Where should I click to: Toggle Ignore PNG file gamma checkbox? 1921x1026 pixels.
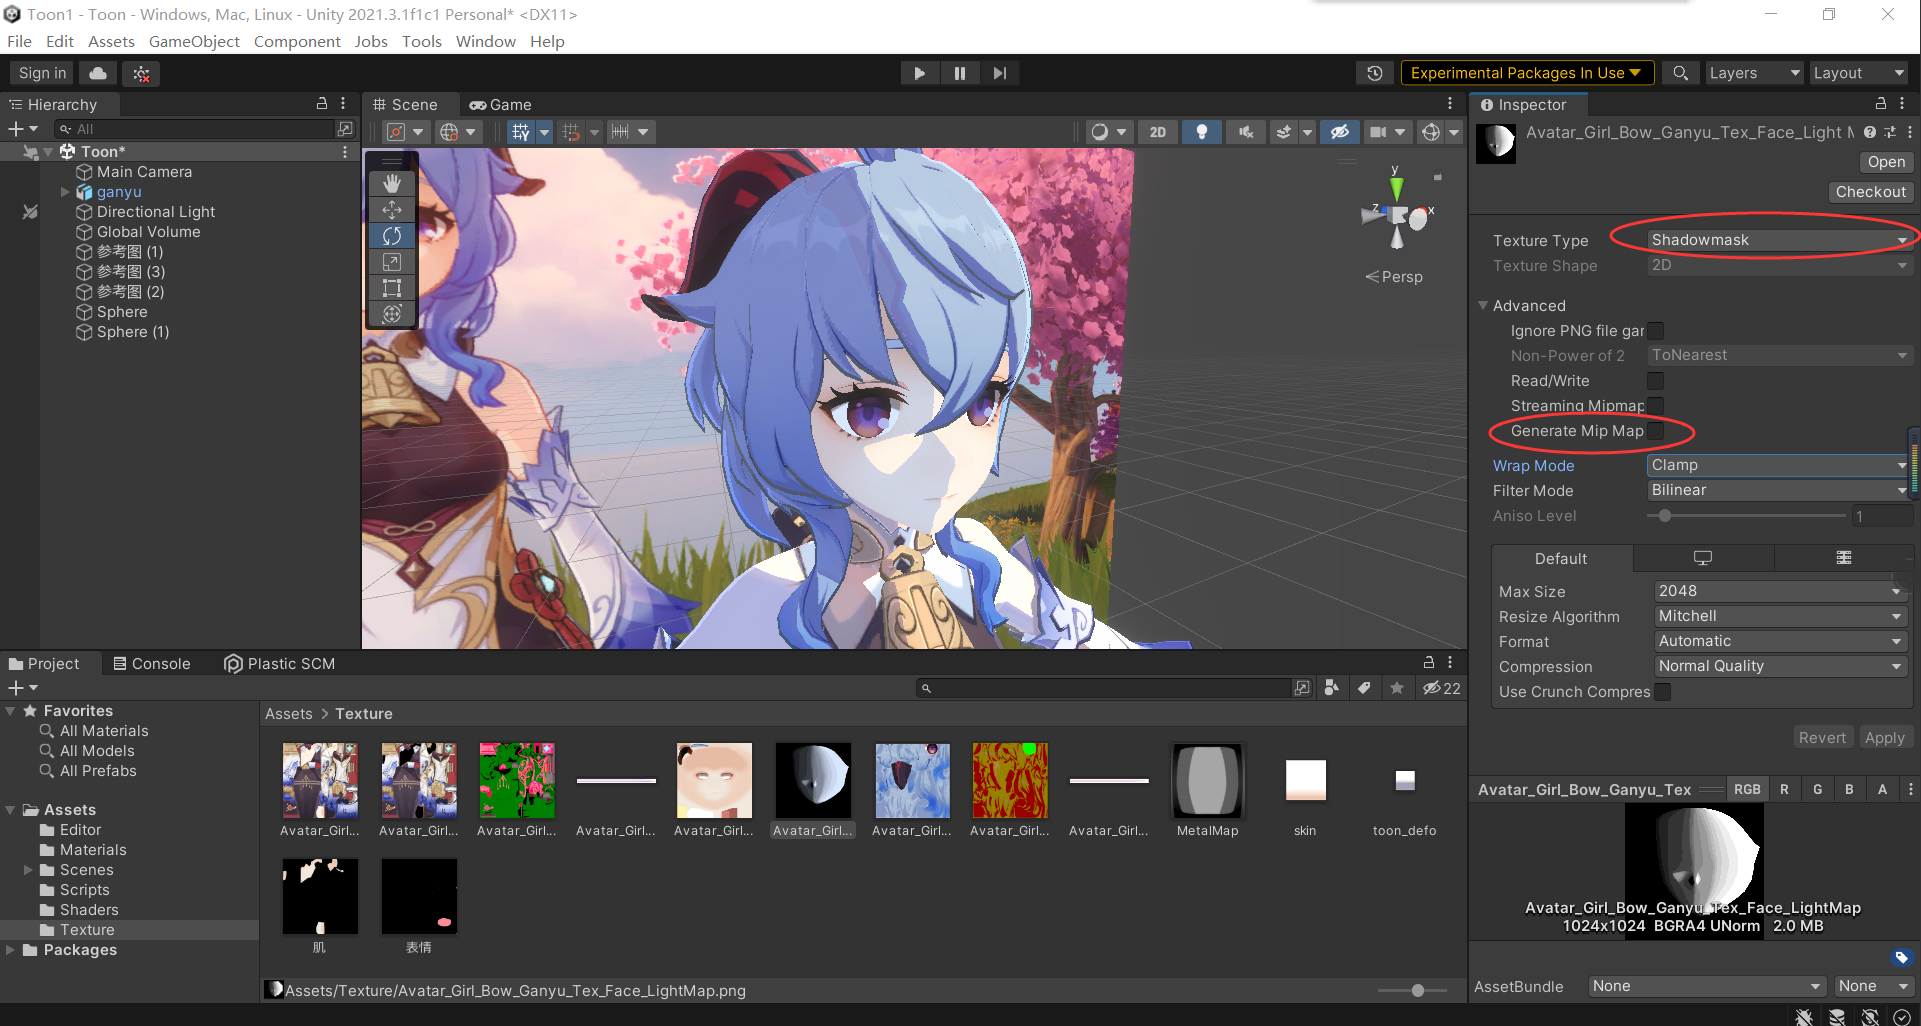[x=1656, y=331]
